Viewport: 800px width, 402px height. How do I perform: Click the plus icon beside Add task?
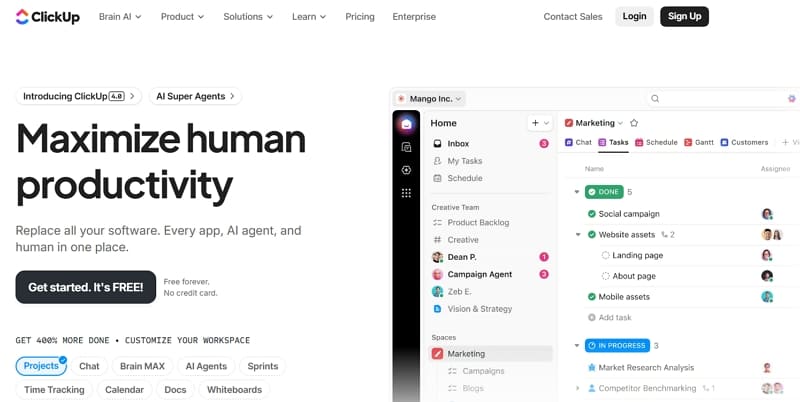pos(591,317)
